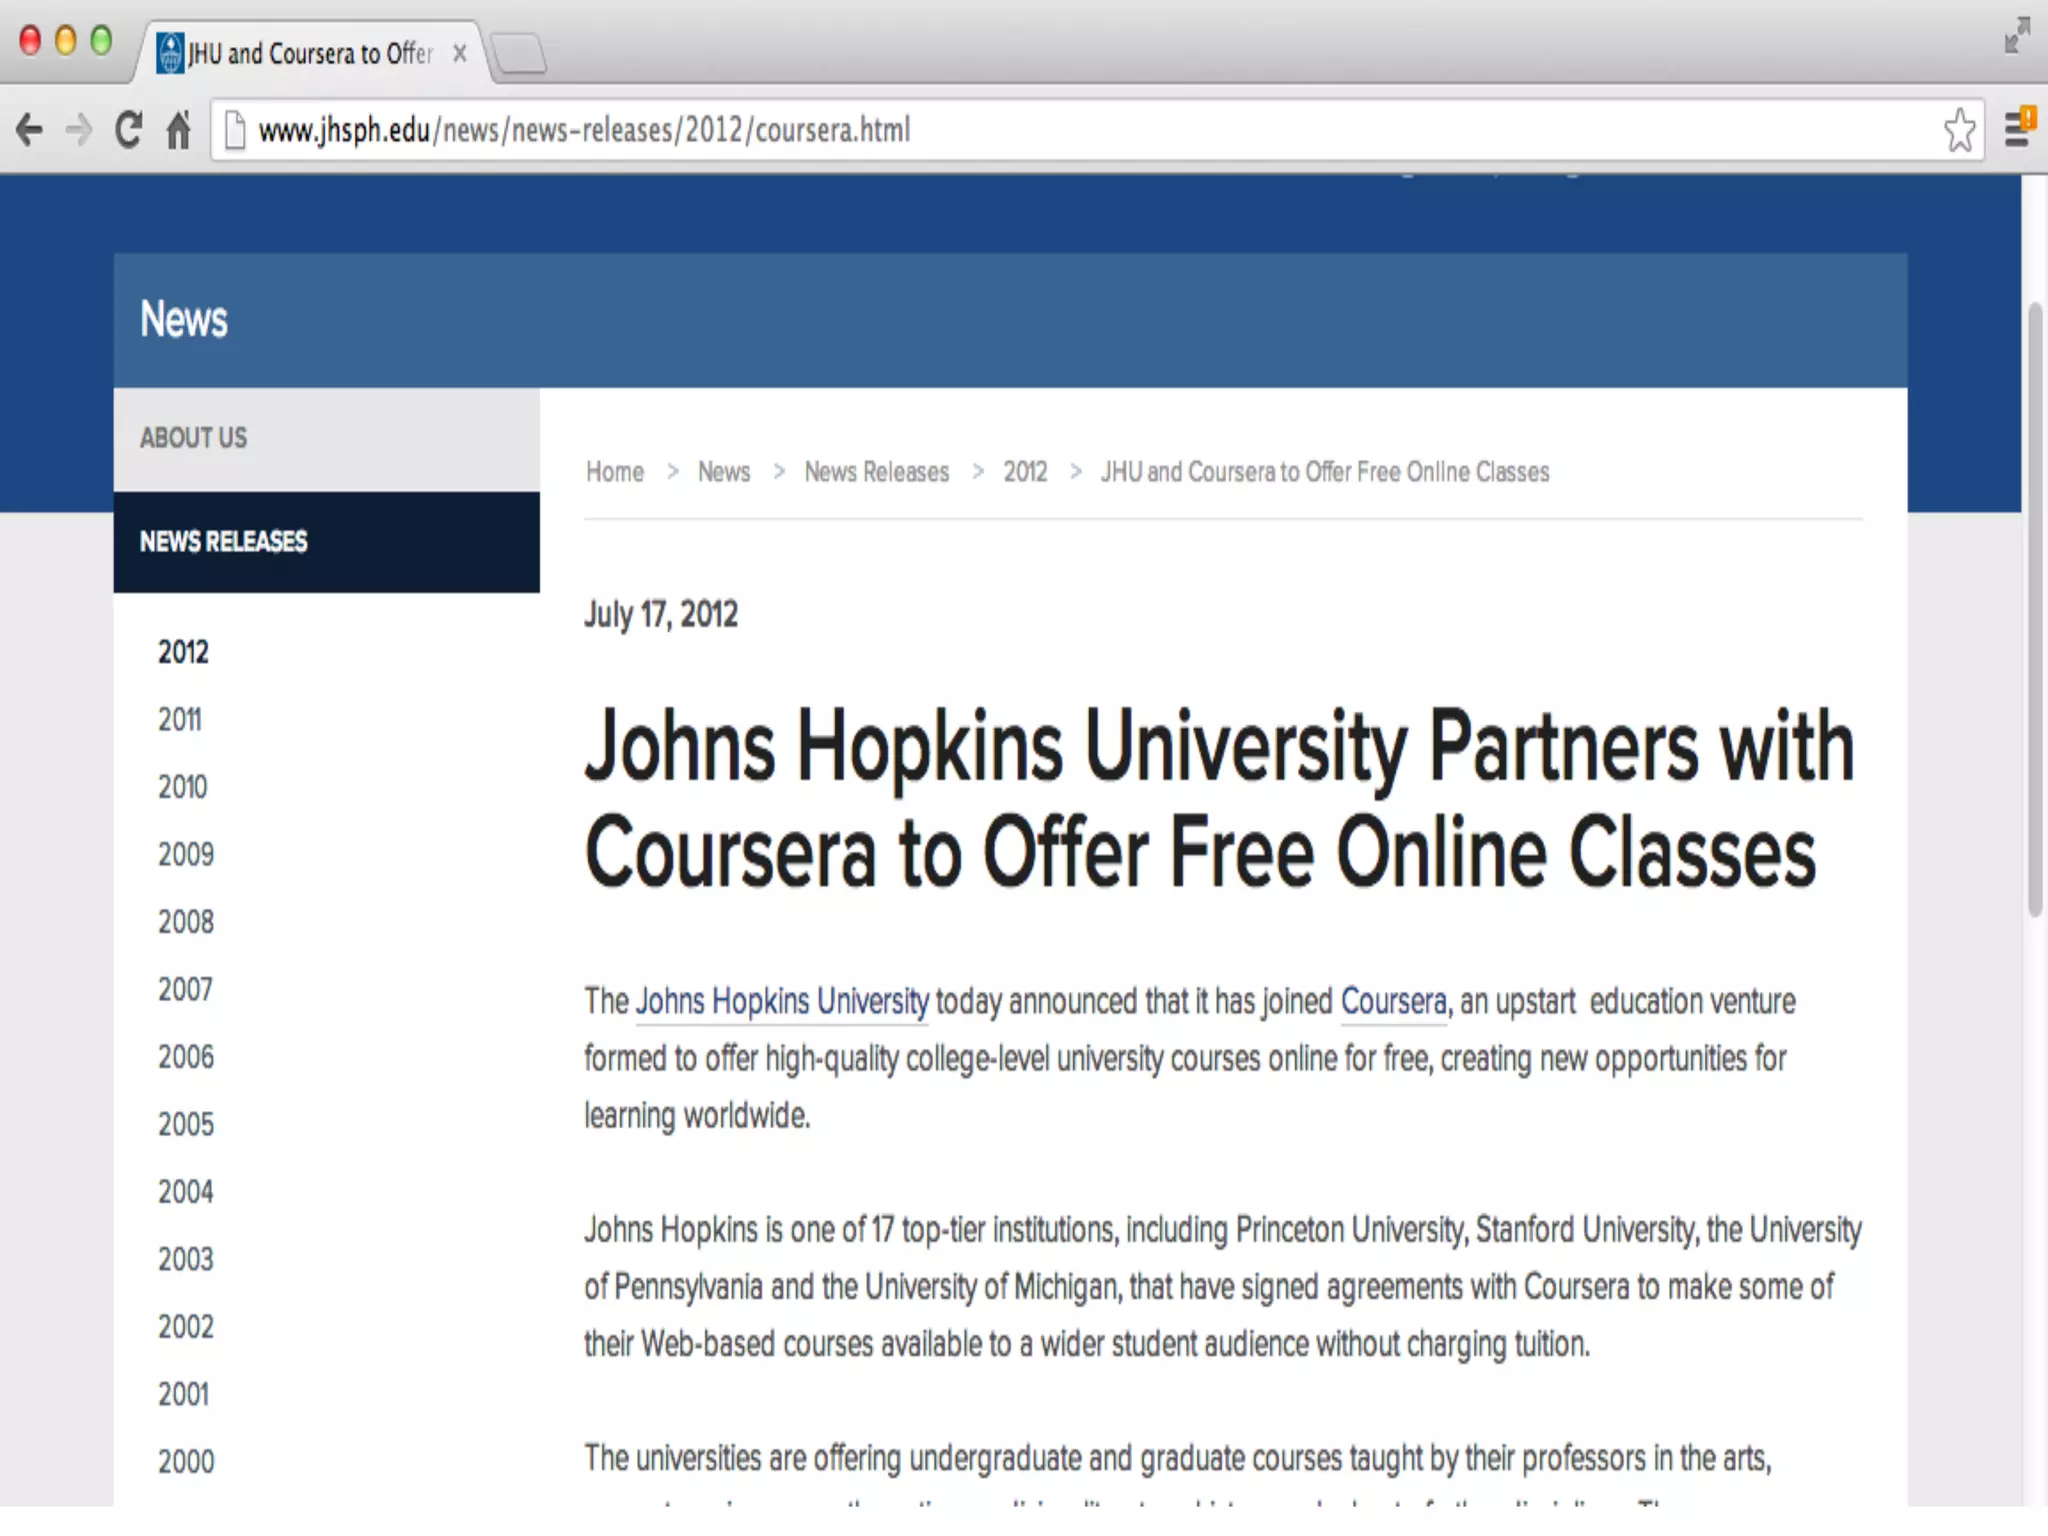Click the browser back arrow
This screenshot has width=2048, height=1536.
pyautogui.click(x=30, y=130)
